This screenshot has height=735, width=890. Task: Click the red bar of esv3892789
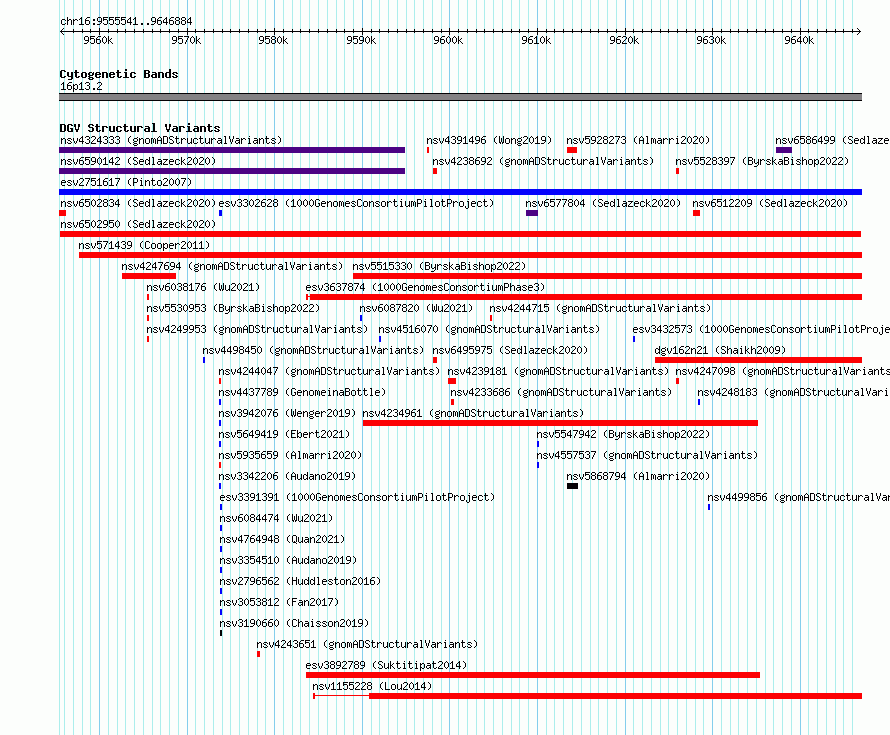point(533,675)
